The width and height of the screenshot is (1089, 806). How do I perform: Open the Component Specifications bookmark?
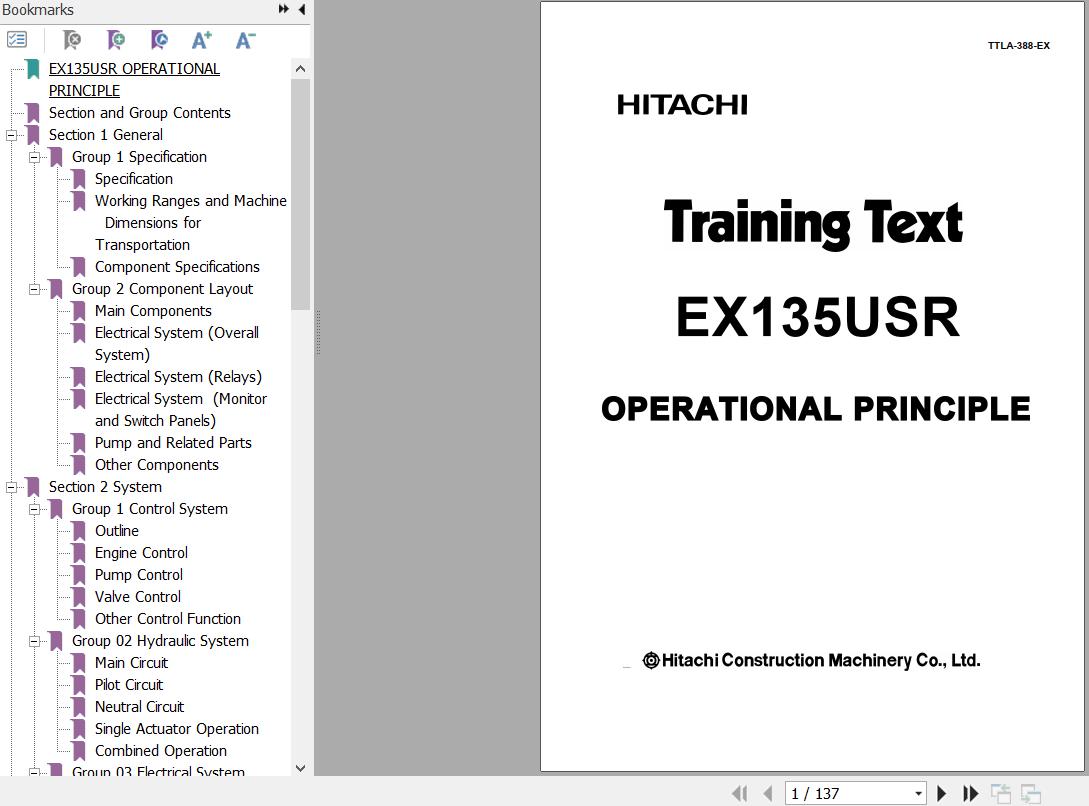click(177, 267)
